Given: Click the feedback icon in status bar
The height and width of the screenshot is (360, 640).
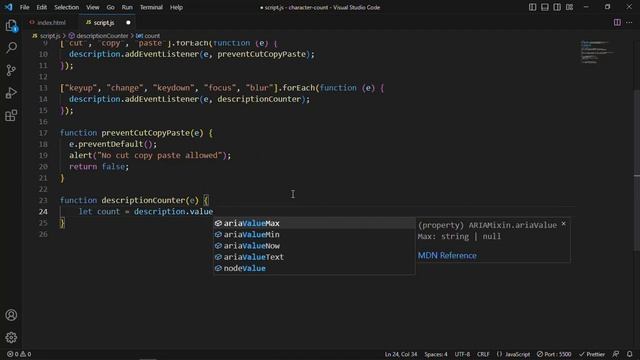Looking at the screenshot, I should (x=616, y=354).
